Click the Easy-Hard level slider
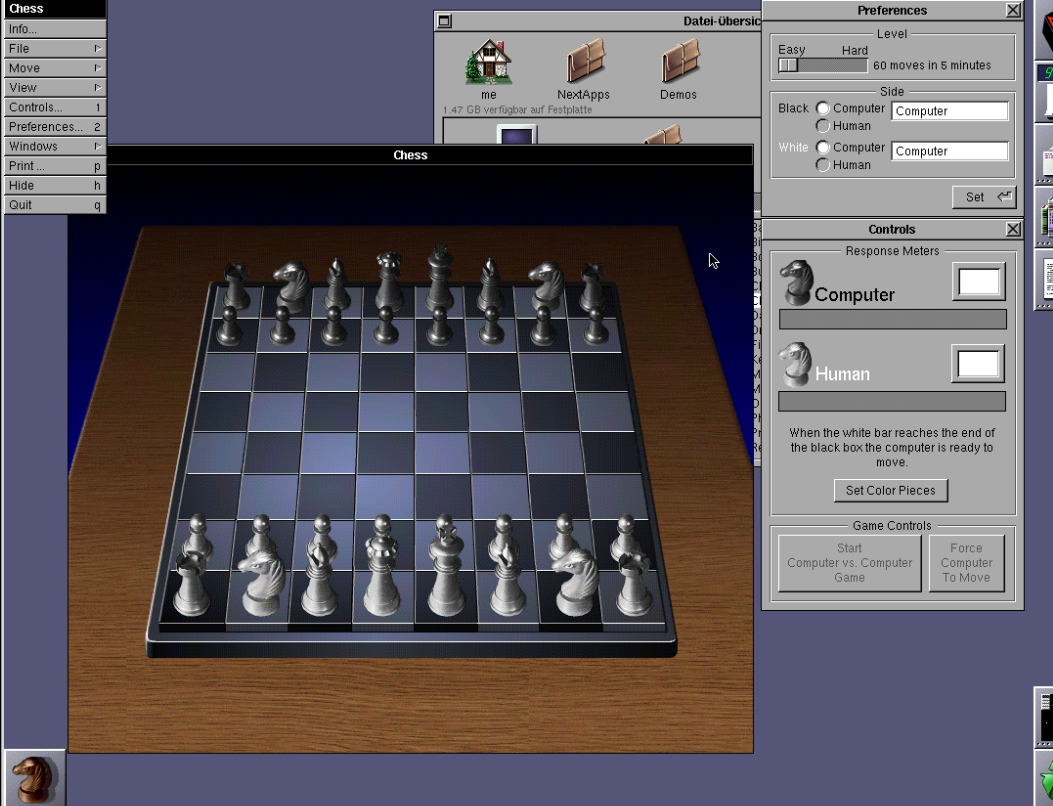Image resolution: width=1053 pixels, height=806 pixels. pos(822,65)
